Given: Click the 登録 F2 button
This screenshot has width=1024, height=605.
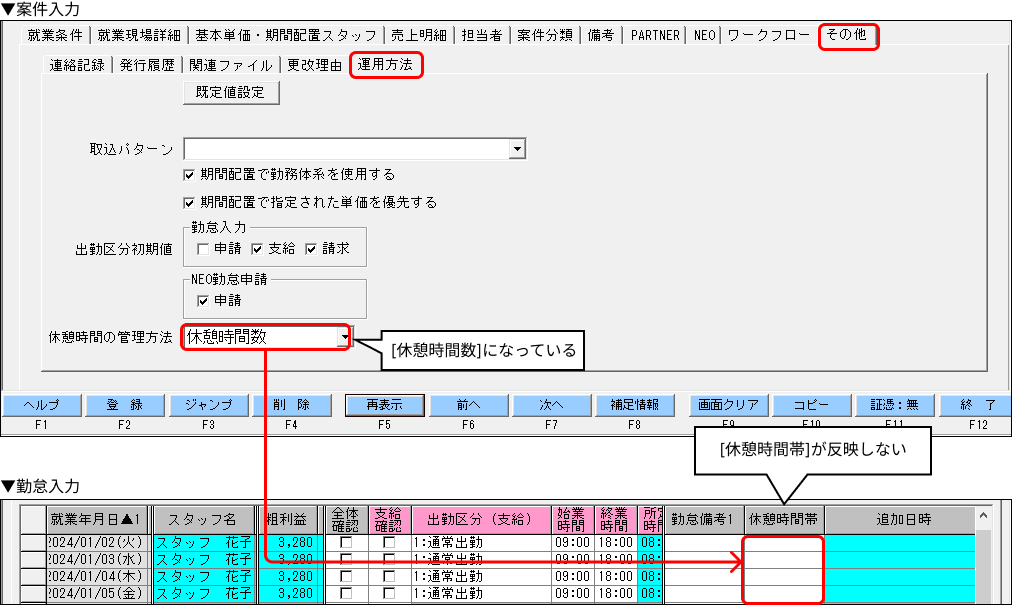Looking at the screenshot, I should (x=125, y=405).
